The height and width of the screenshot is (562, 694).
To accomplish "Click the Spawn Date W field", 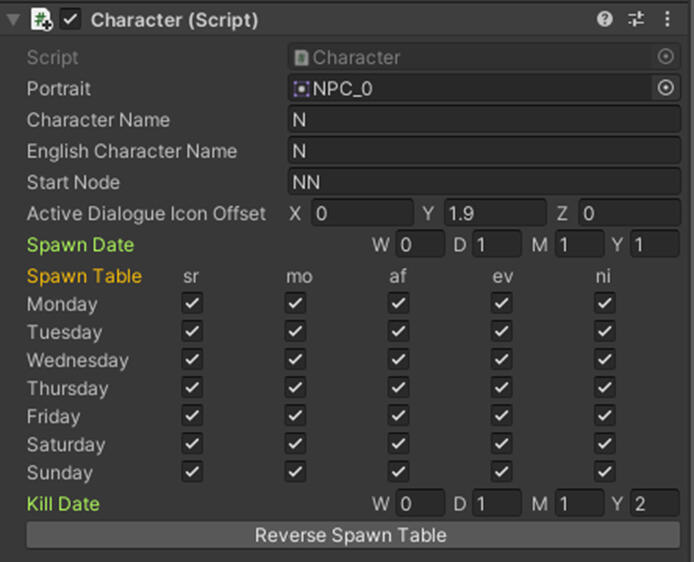I will [420, 245].
